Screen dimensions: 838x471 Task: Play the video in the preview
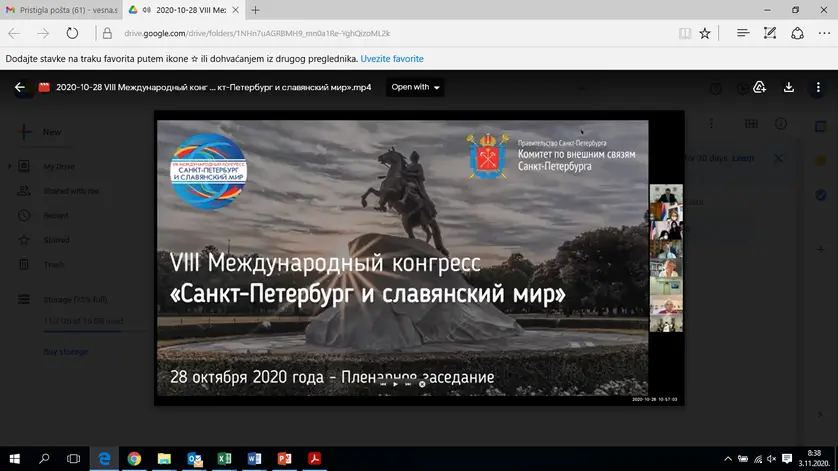tap(395, 383)
